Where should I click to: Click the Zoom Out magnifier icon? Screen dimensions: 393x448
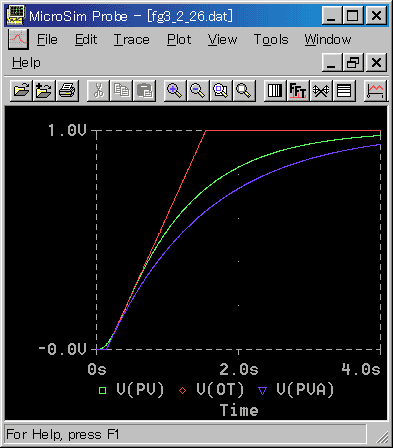click(198, 90)
